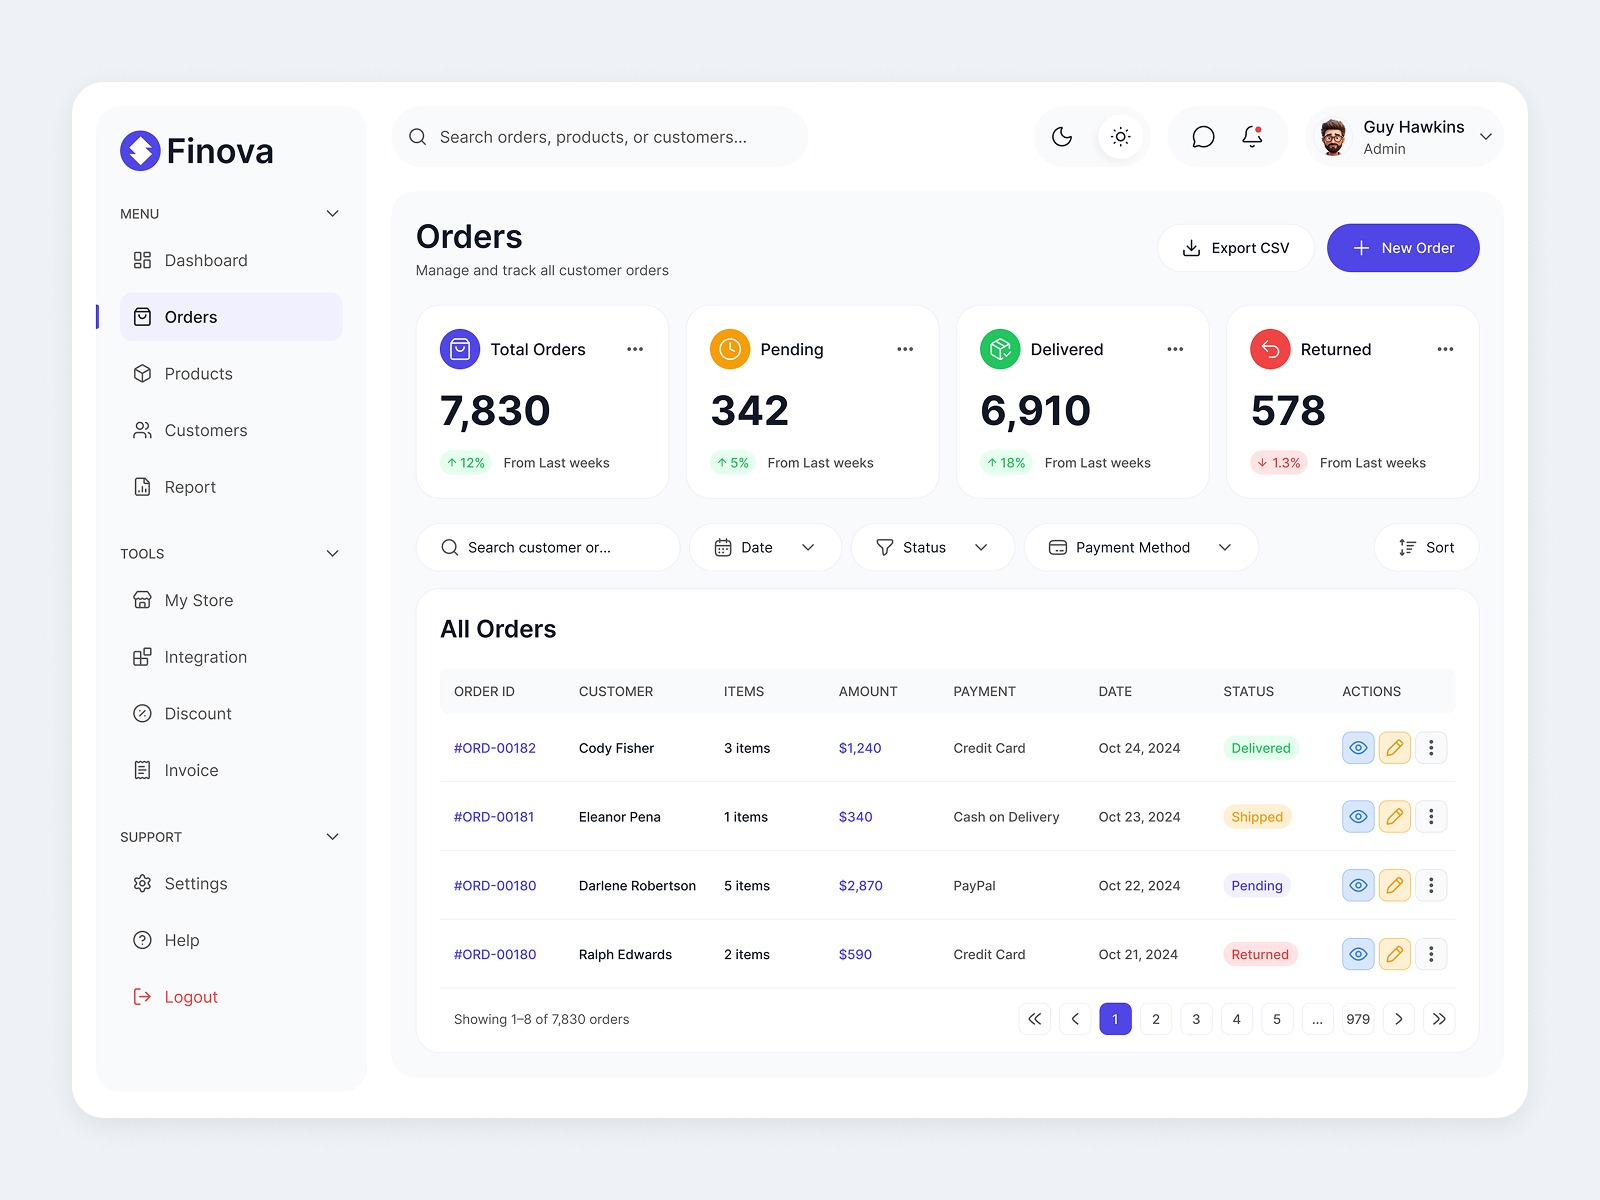Open Integration page
The image size is (1600, 1200).
231,657
